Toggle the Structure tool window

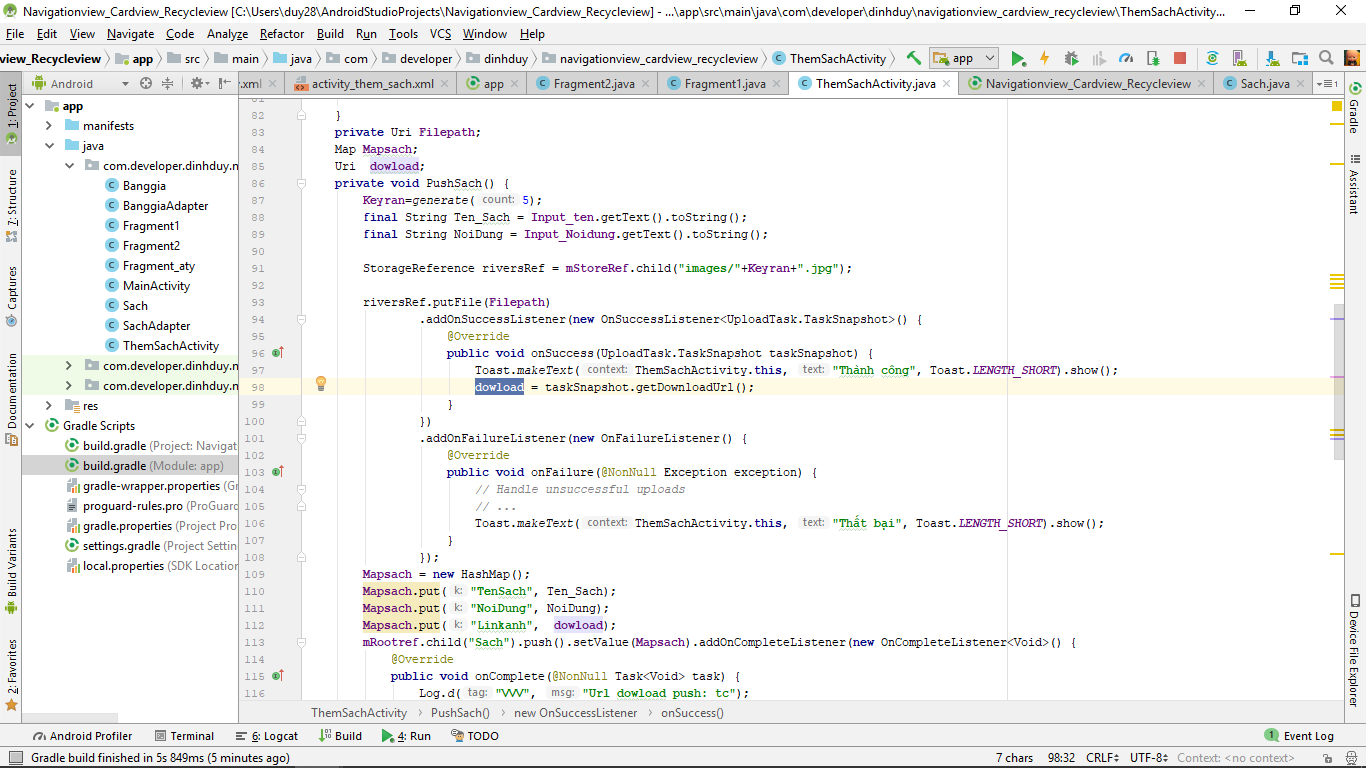pos(12,205)
